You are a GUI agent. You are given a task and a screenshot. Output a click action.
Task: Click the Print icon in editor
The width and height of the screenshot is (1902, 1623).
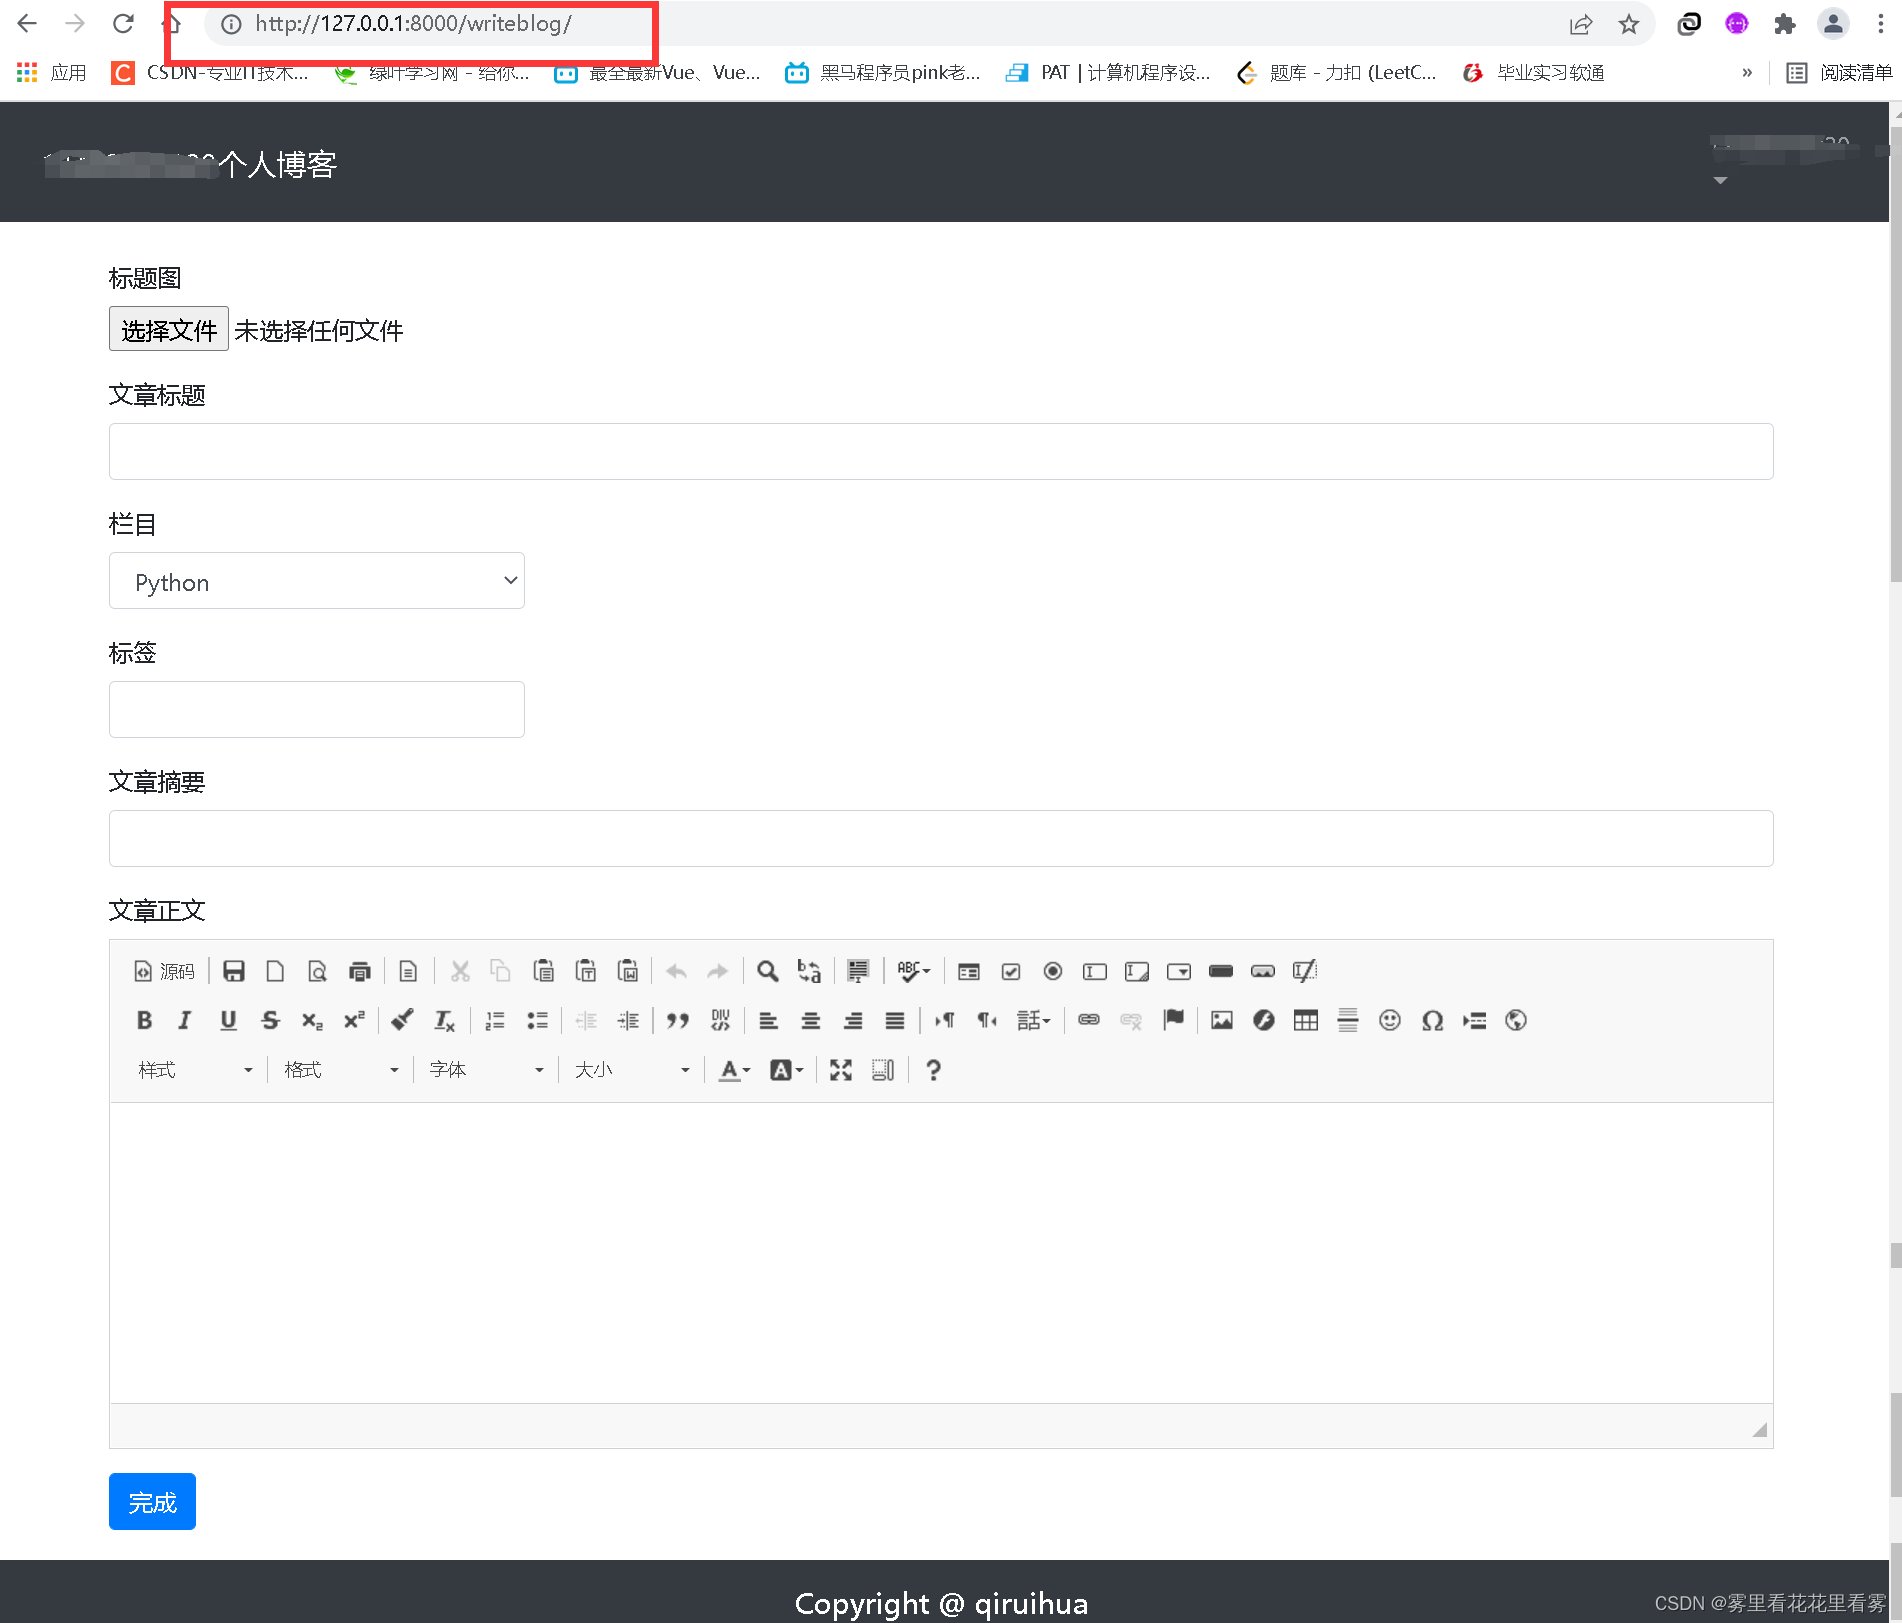(359, 971)
